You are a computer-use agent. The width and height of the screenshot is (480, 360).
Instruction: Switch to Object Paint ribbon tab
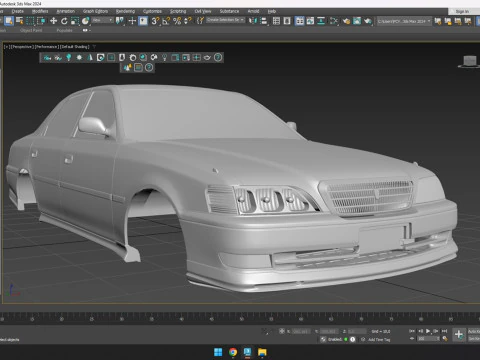31,30
